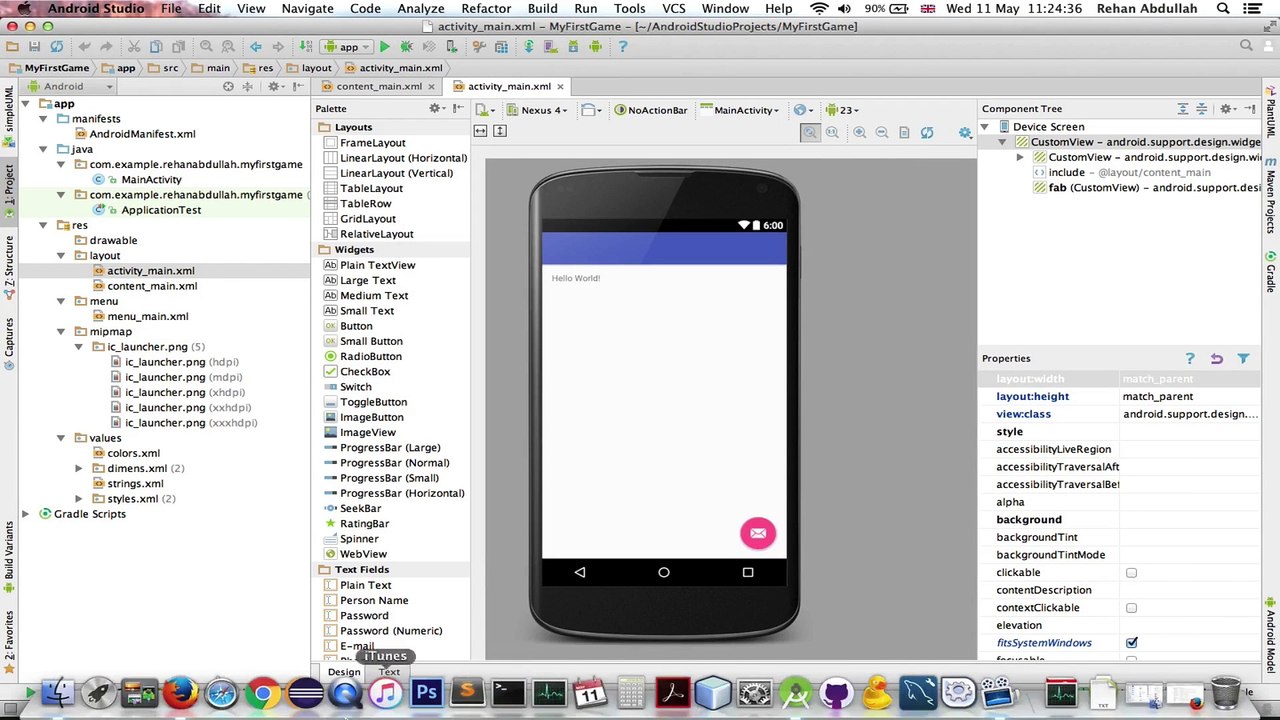Open the Android project view dropdown

(x=70, y=87)
